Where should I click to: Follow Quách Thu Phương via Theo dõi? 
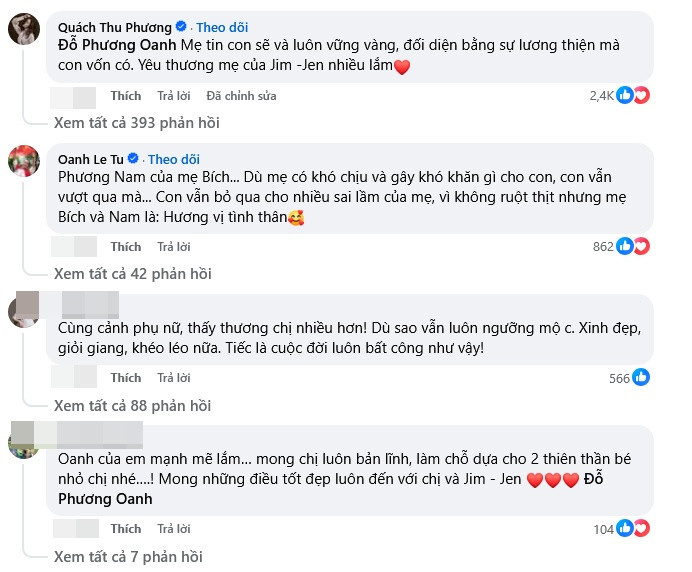click(x=222, y=27)
